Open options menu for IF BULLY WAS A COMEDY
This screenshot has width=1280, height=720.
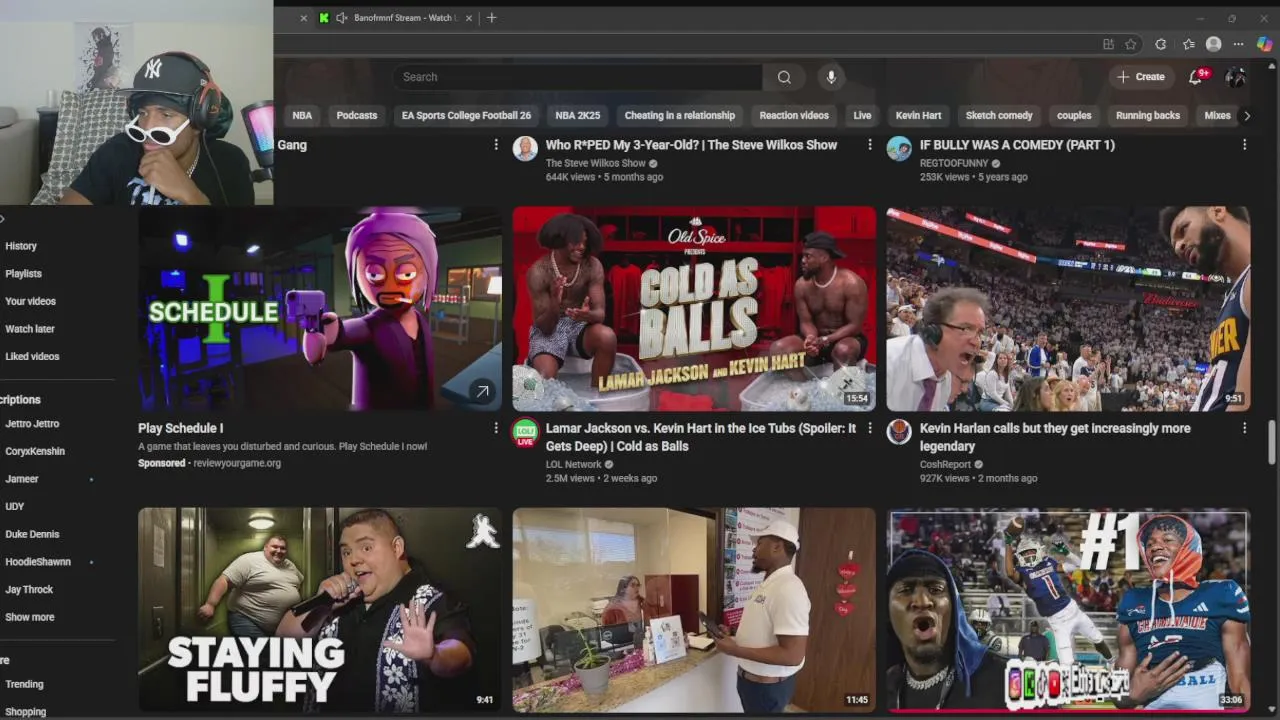click(1244, 145)
